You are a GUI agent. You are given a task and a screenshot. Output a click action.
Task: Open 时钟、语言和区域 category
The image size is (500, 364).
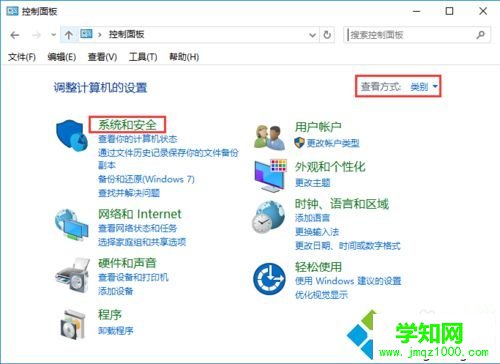[342, 204]
